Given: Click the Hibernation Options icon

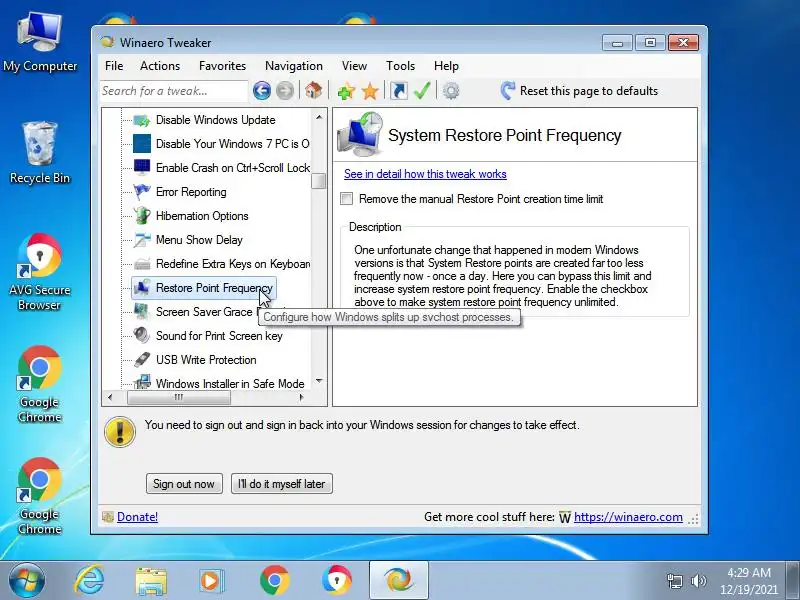Looking at the screenshot, I should tap(142, 216).
